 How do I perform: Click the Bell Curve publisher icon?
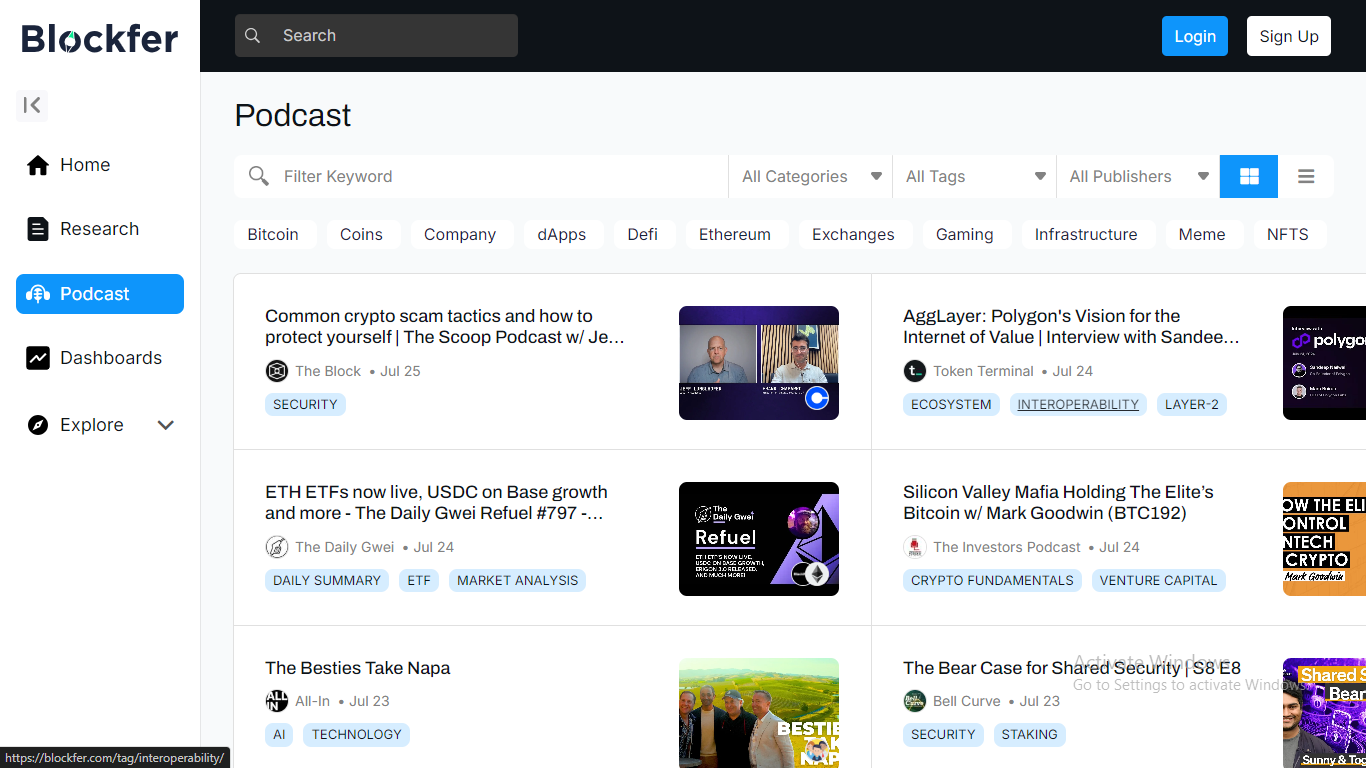(x=915, y=701)
